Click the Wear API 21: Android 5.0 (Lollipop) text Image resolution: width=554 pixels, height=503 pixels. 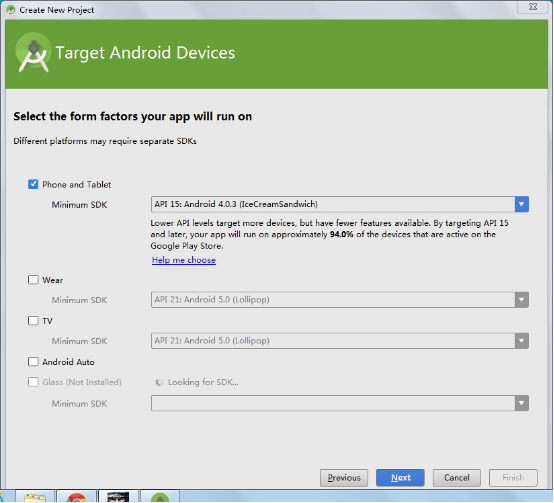click(x=212, y=300)
